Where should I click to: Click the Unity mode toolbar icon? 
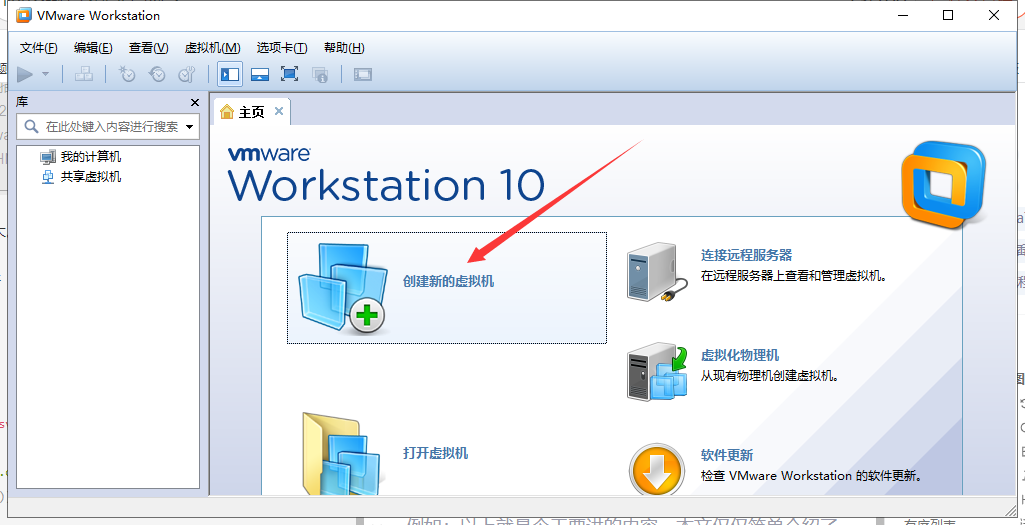tap(320, 75)
